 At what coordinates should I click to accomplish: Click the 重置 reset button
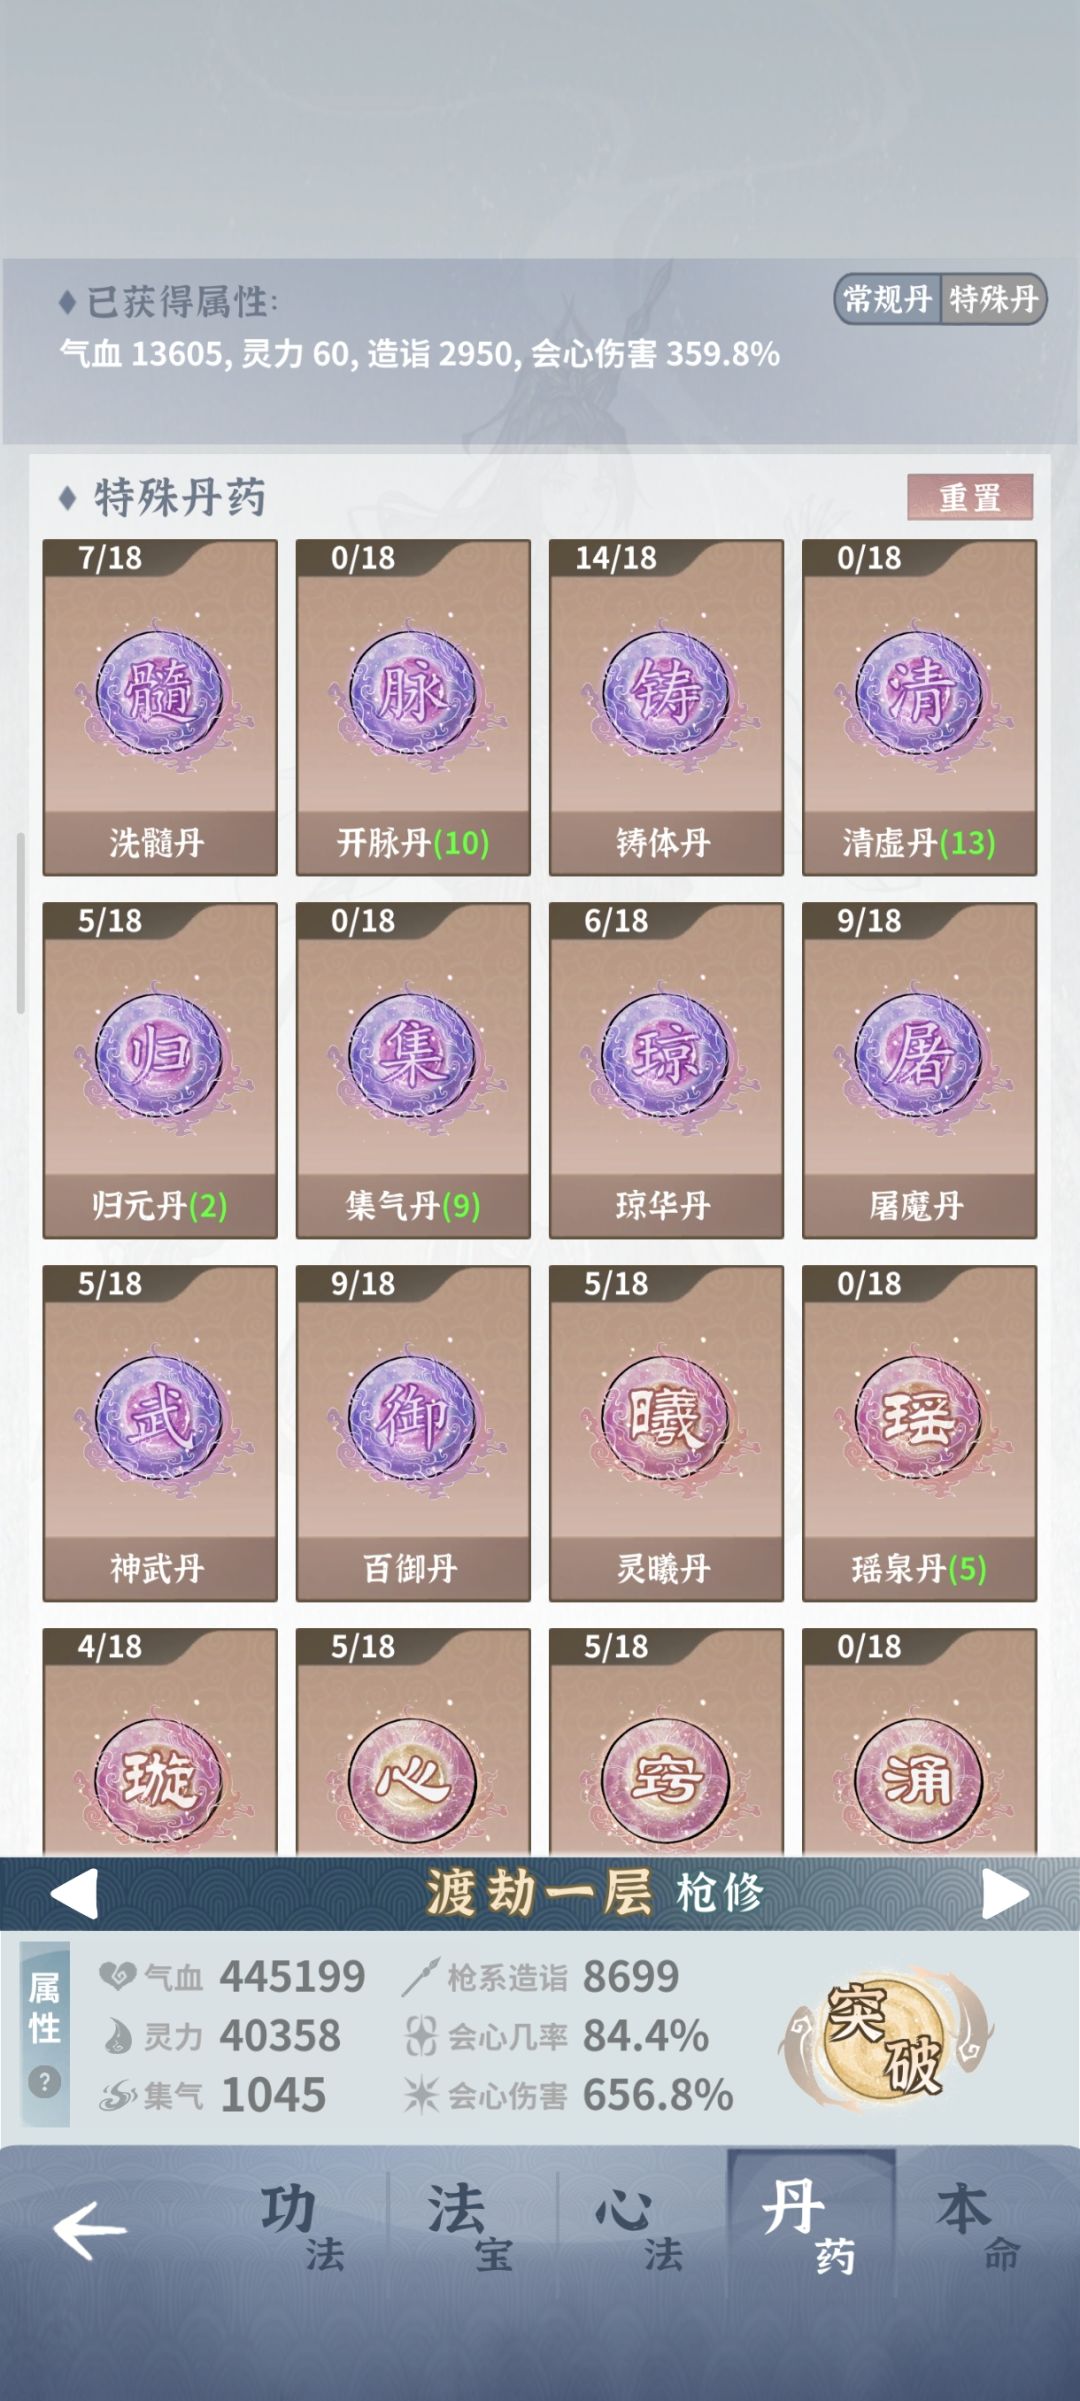pos(970,497)
